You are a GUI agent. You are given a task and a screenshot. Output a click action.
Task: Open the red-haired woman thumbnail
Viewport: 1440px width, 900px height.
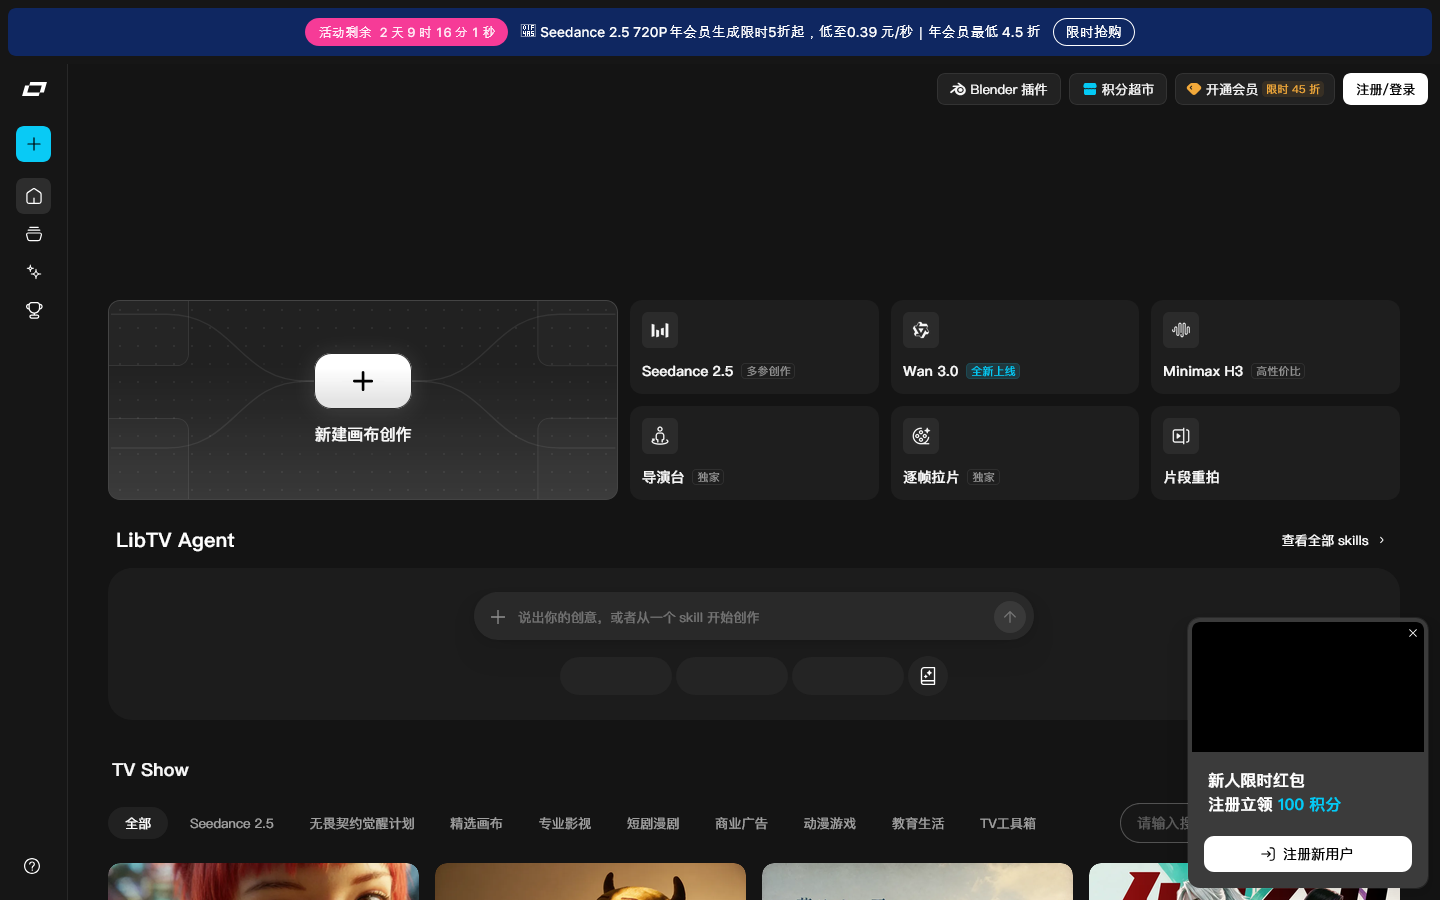click(263, 881)
